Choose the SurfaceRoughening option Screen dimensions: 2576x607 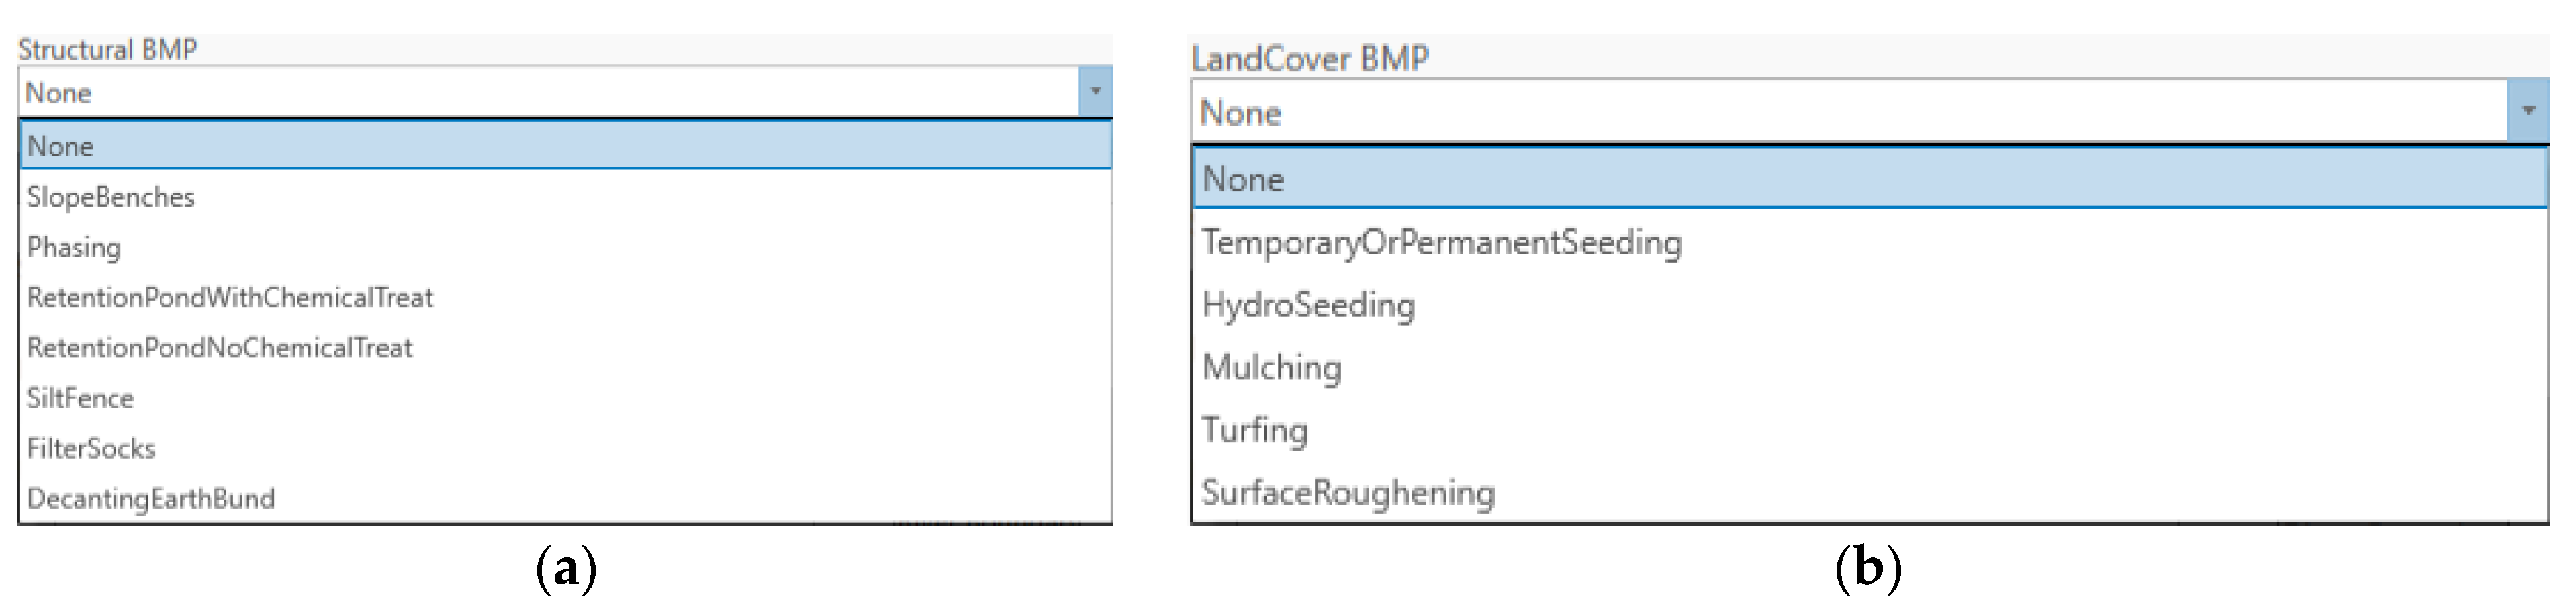(x=1348, y=492)
